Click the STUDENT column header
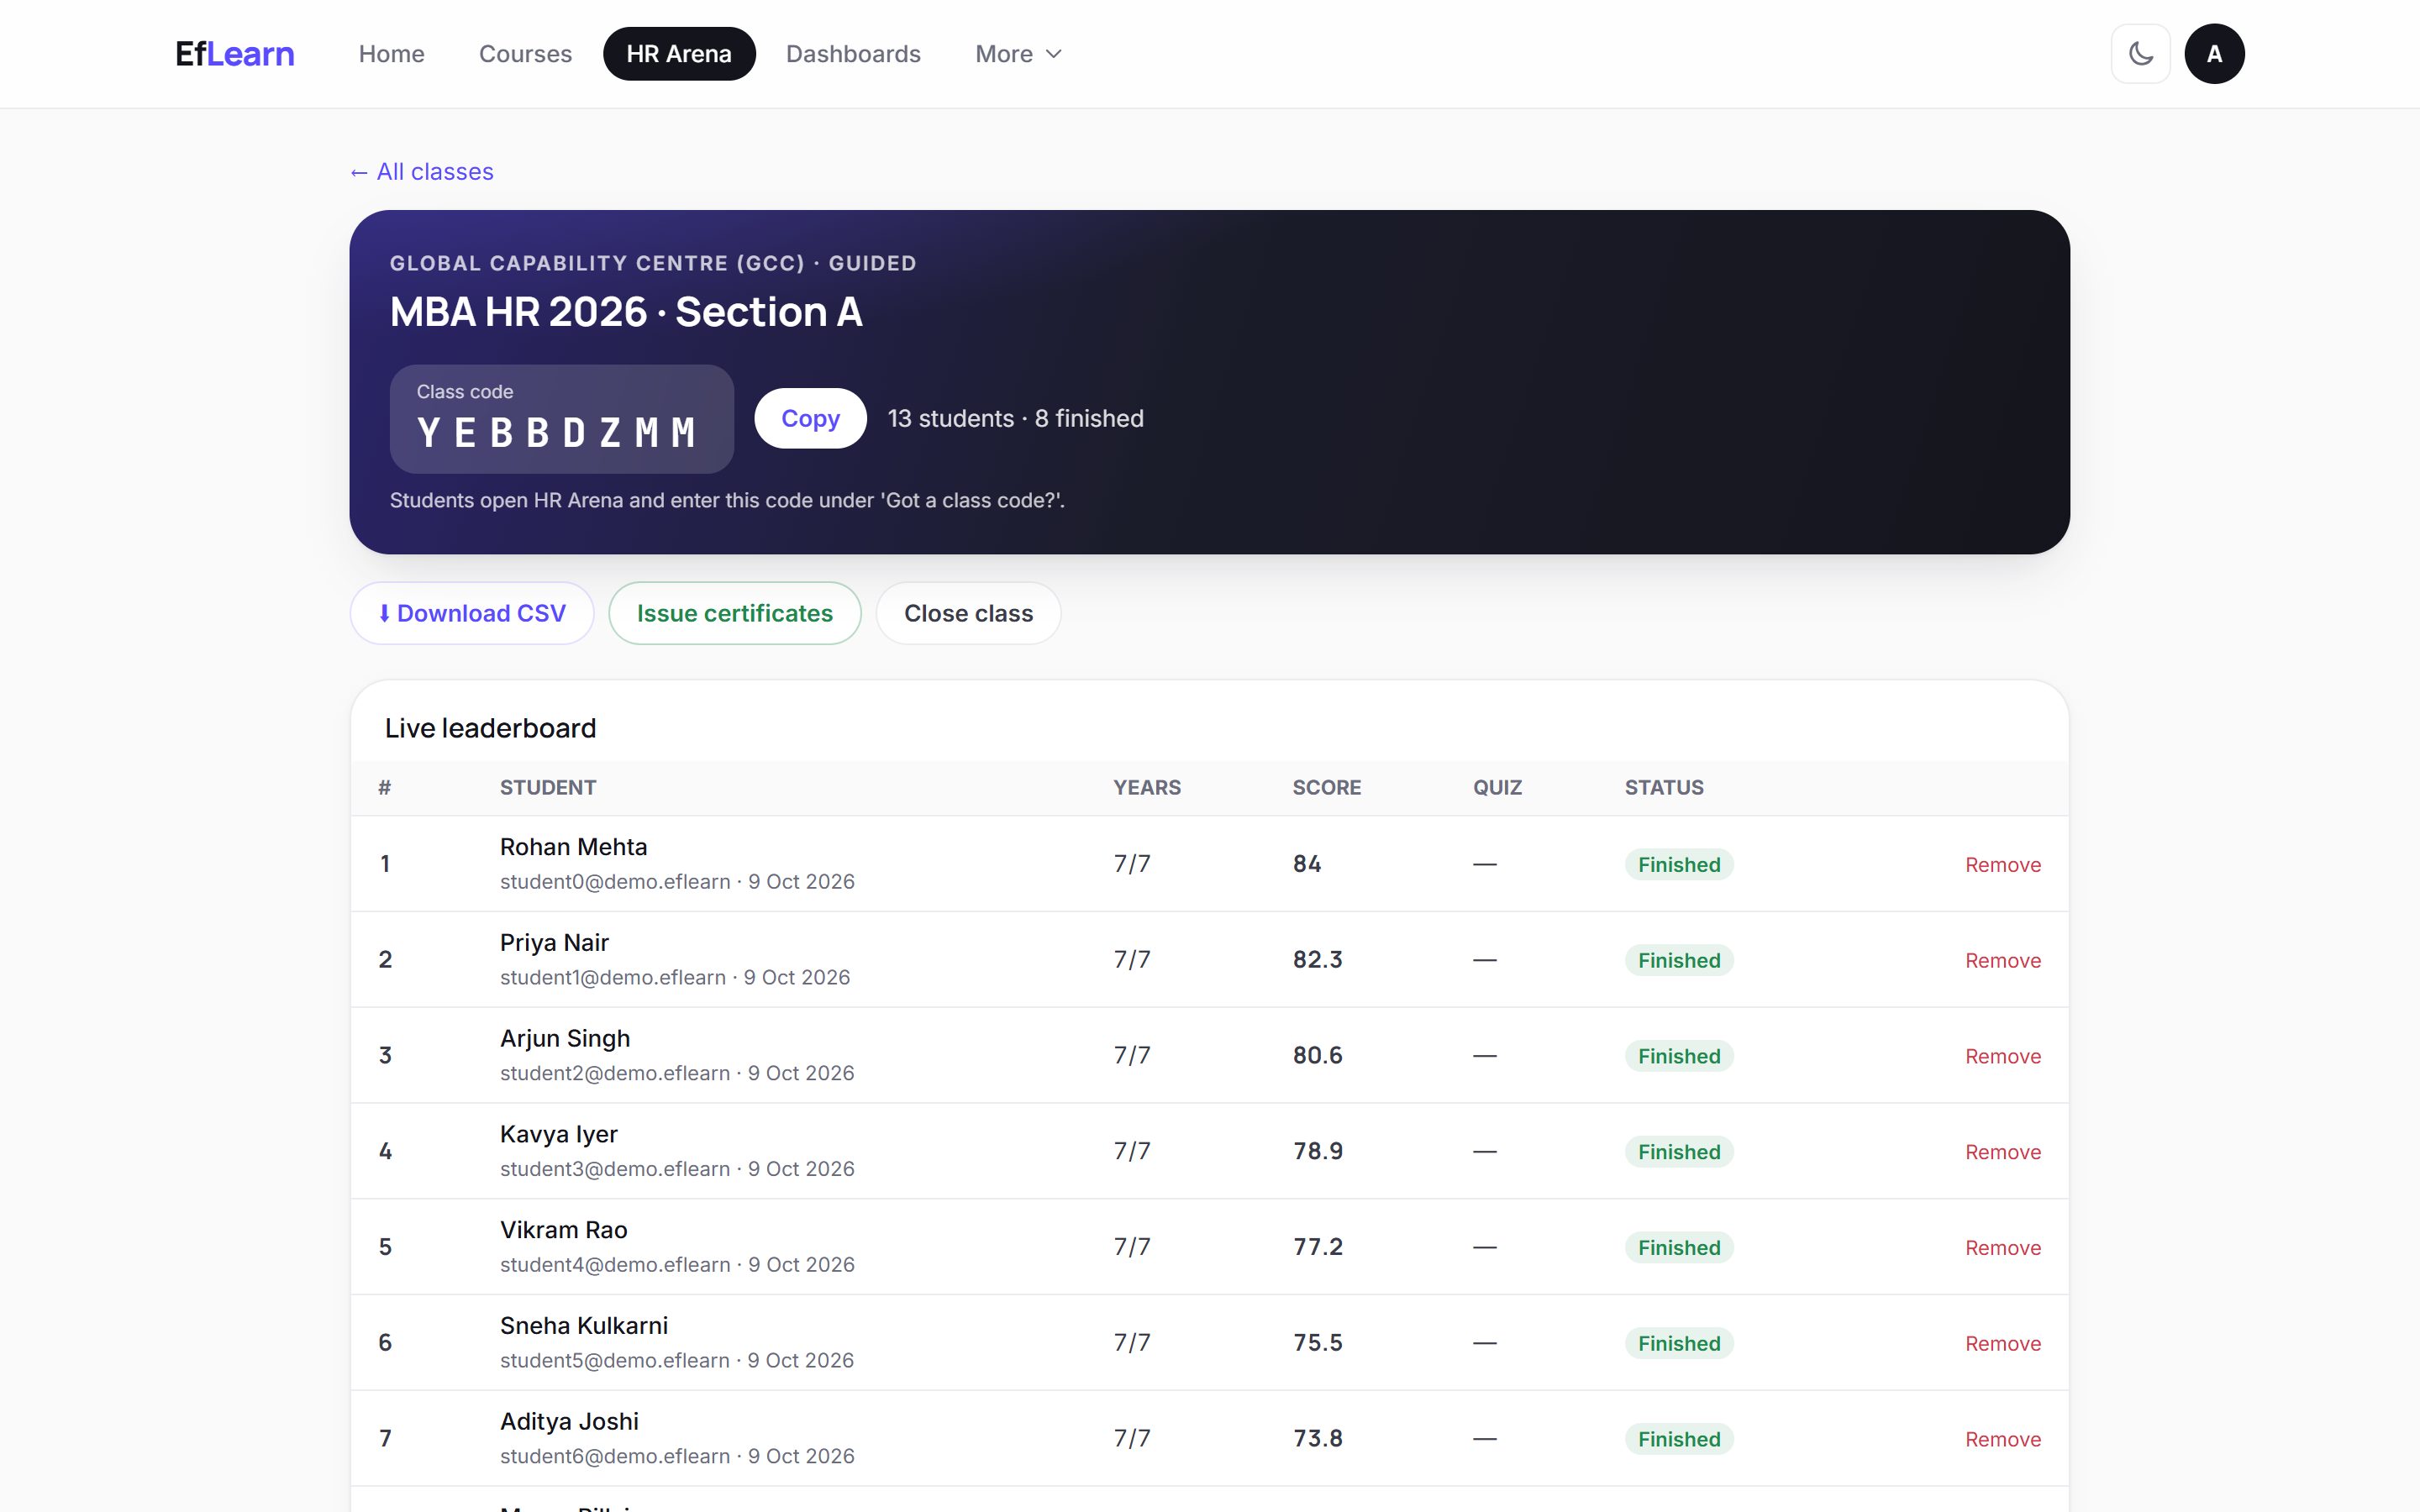Screen dimensions: 2420x1512 coord(548,787)
